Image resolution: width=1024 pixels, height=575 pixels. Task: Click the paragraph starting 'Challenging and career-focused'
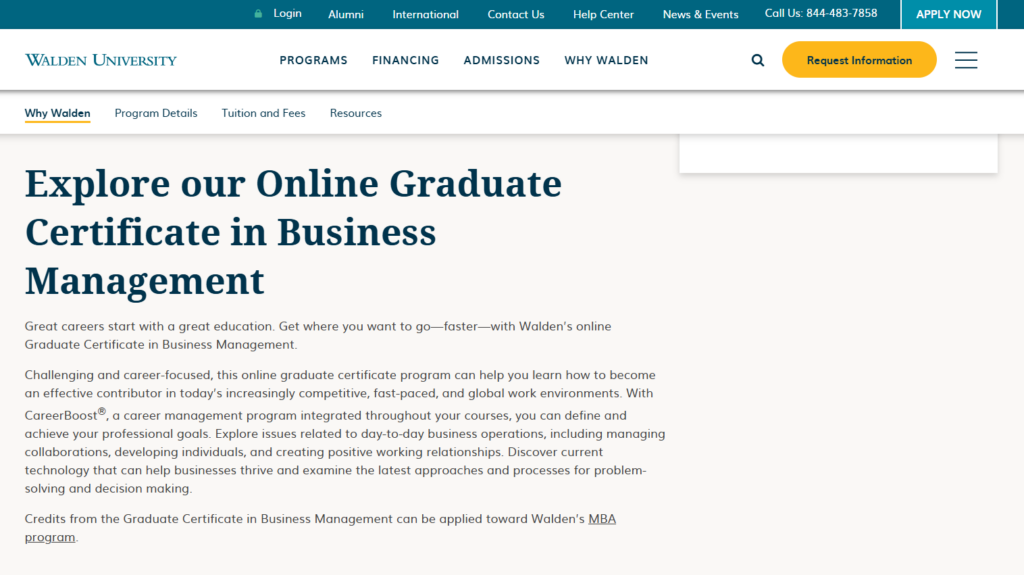pos(345,431)
